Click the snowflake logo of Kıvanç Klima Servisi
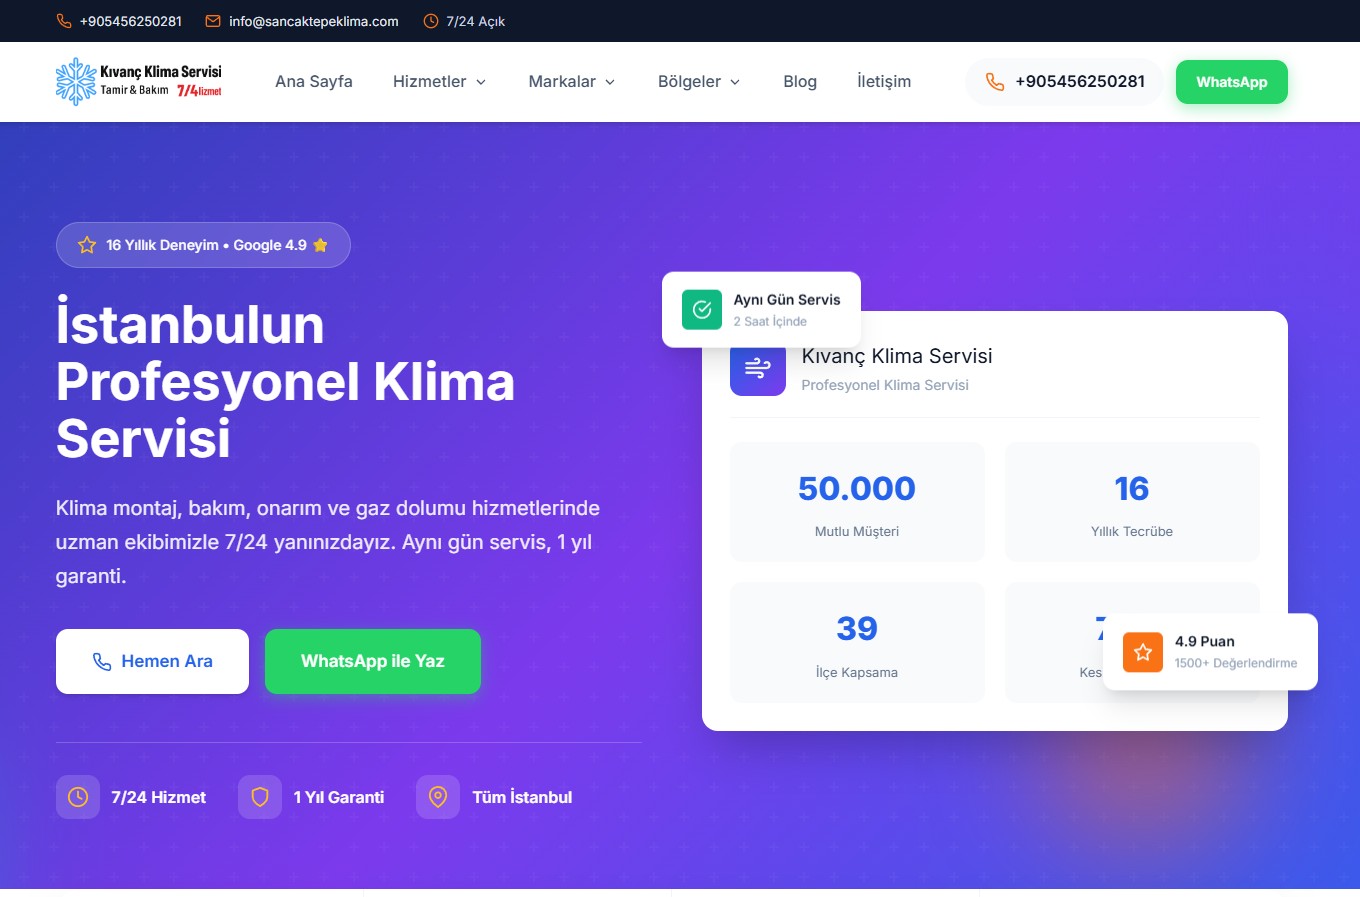This screenshot has width=1360, height=897. (73, 81)
